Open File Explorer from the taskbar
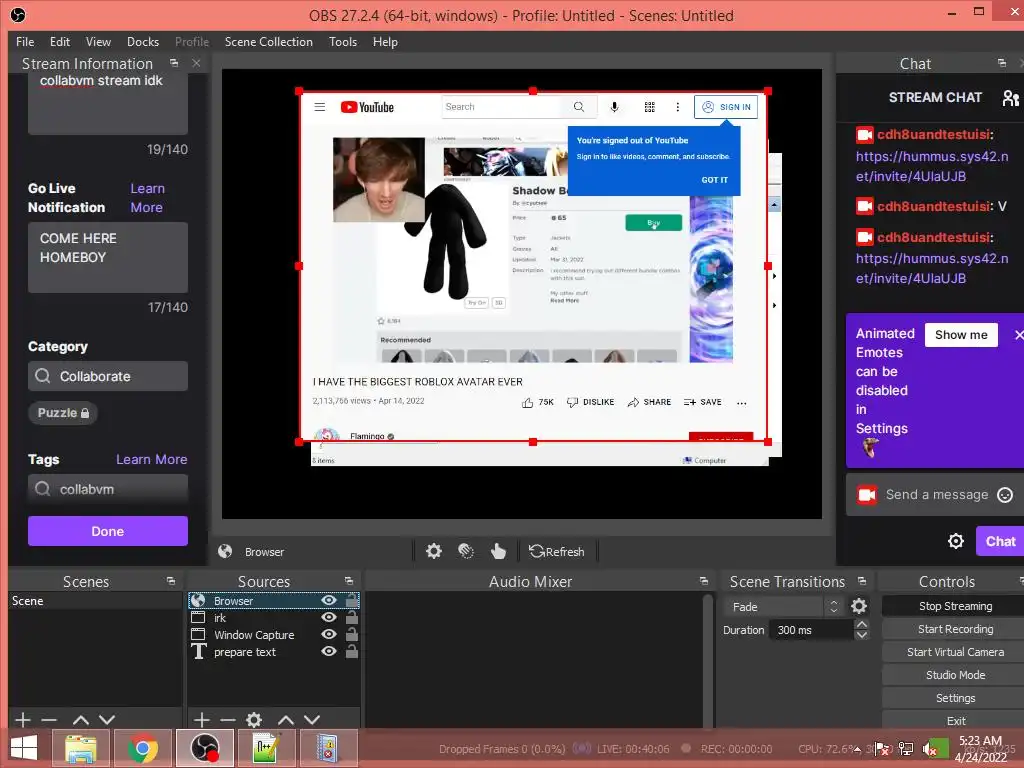 [81, 748]
